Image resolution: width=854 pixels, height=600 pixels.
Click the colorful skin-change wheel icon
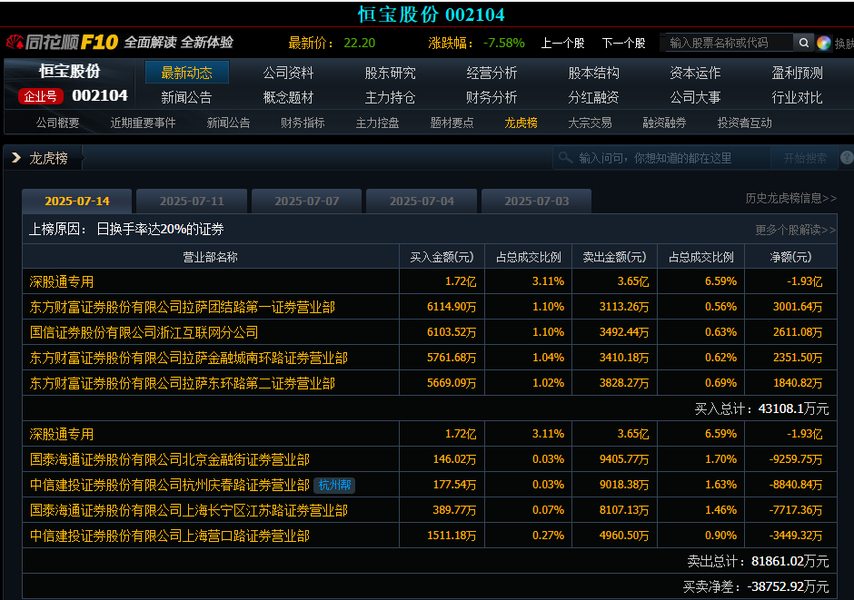(x=824, y=43)
